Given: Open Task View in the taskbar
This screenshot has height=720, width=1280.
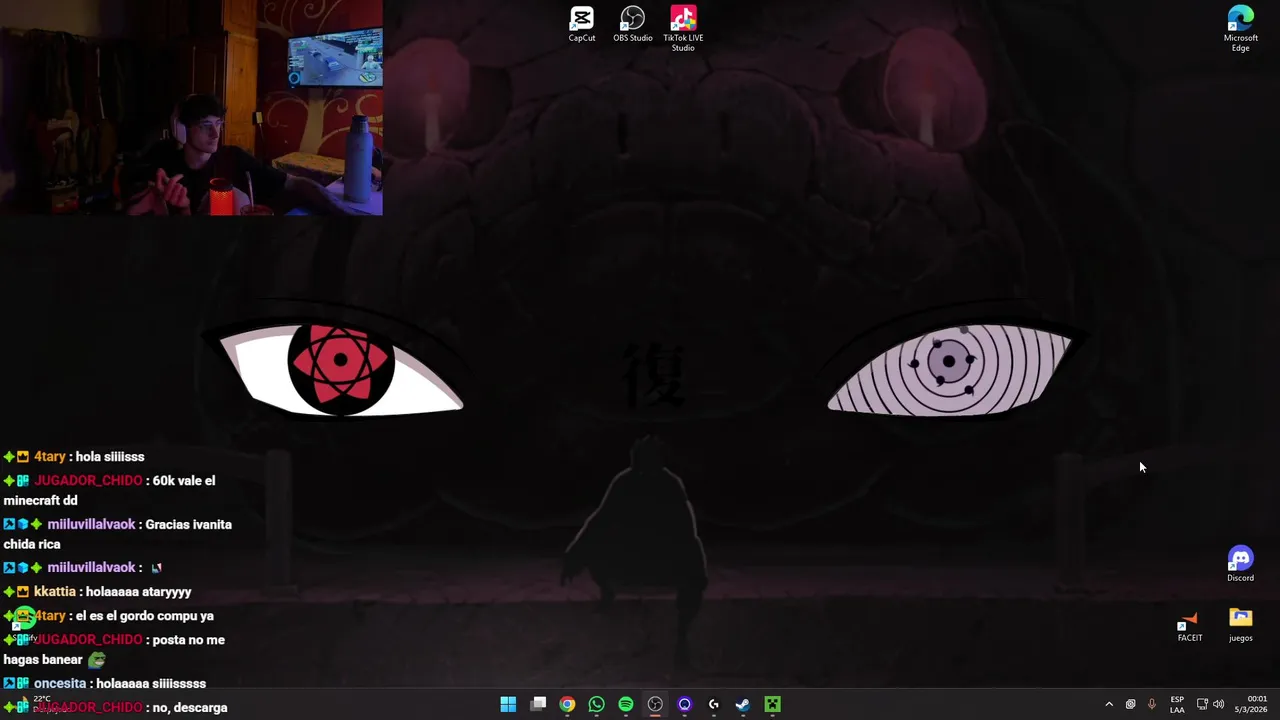Looking at the screenshot, I should (538, 705).
